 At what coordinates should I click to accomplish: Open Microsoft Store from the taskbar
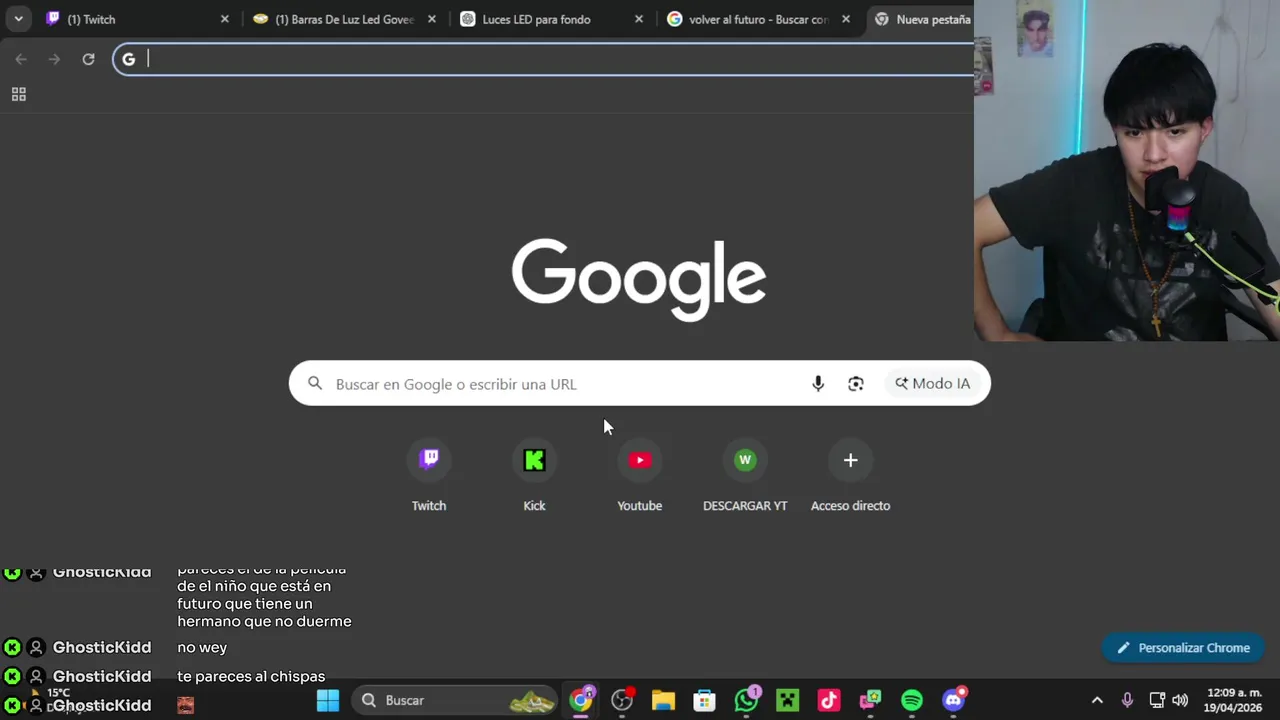pyautogui.click(x=705, y=700)
